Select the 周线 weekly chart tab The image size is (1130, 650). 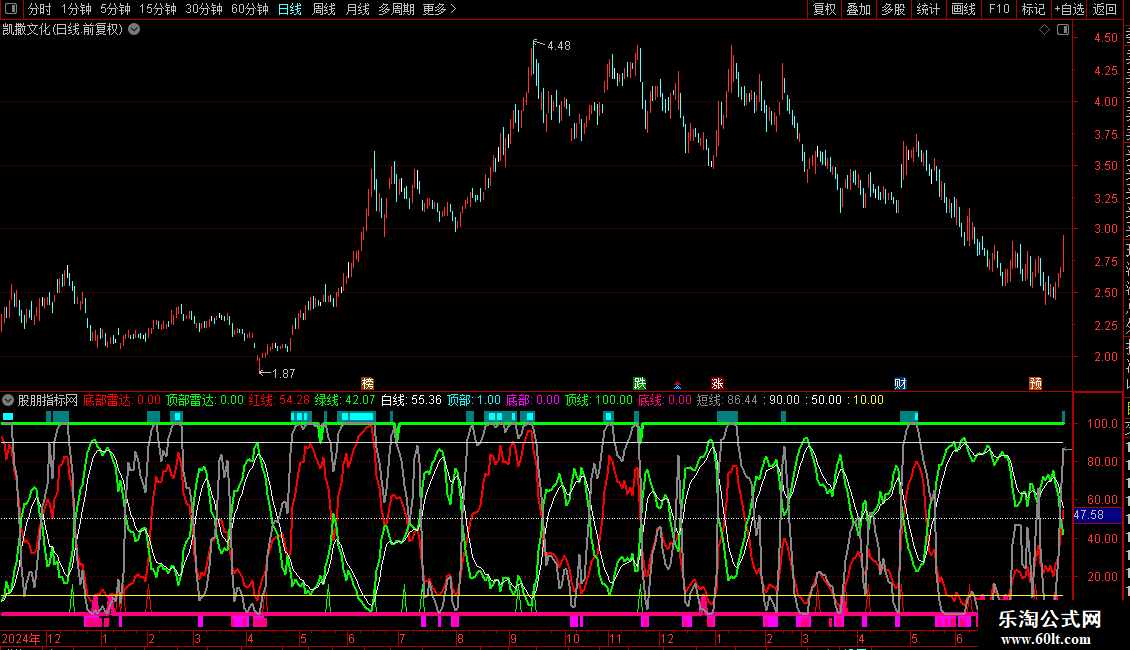(324, 9)
